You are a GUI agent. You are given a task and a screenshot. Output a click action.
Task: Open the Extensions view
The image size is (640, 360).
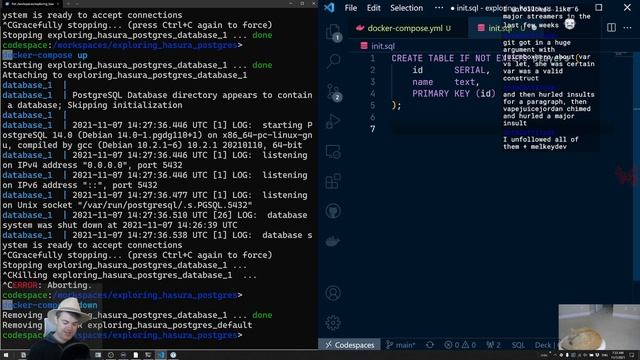[x=333, y=181]
